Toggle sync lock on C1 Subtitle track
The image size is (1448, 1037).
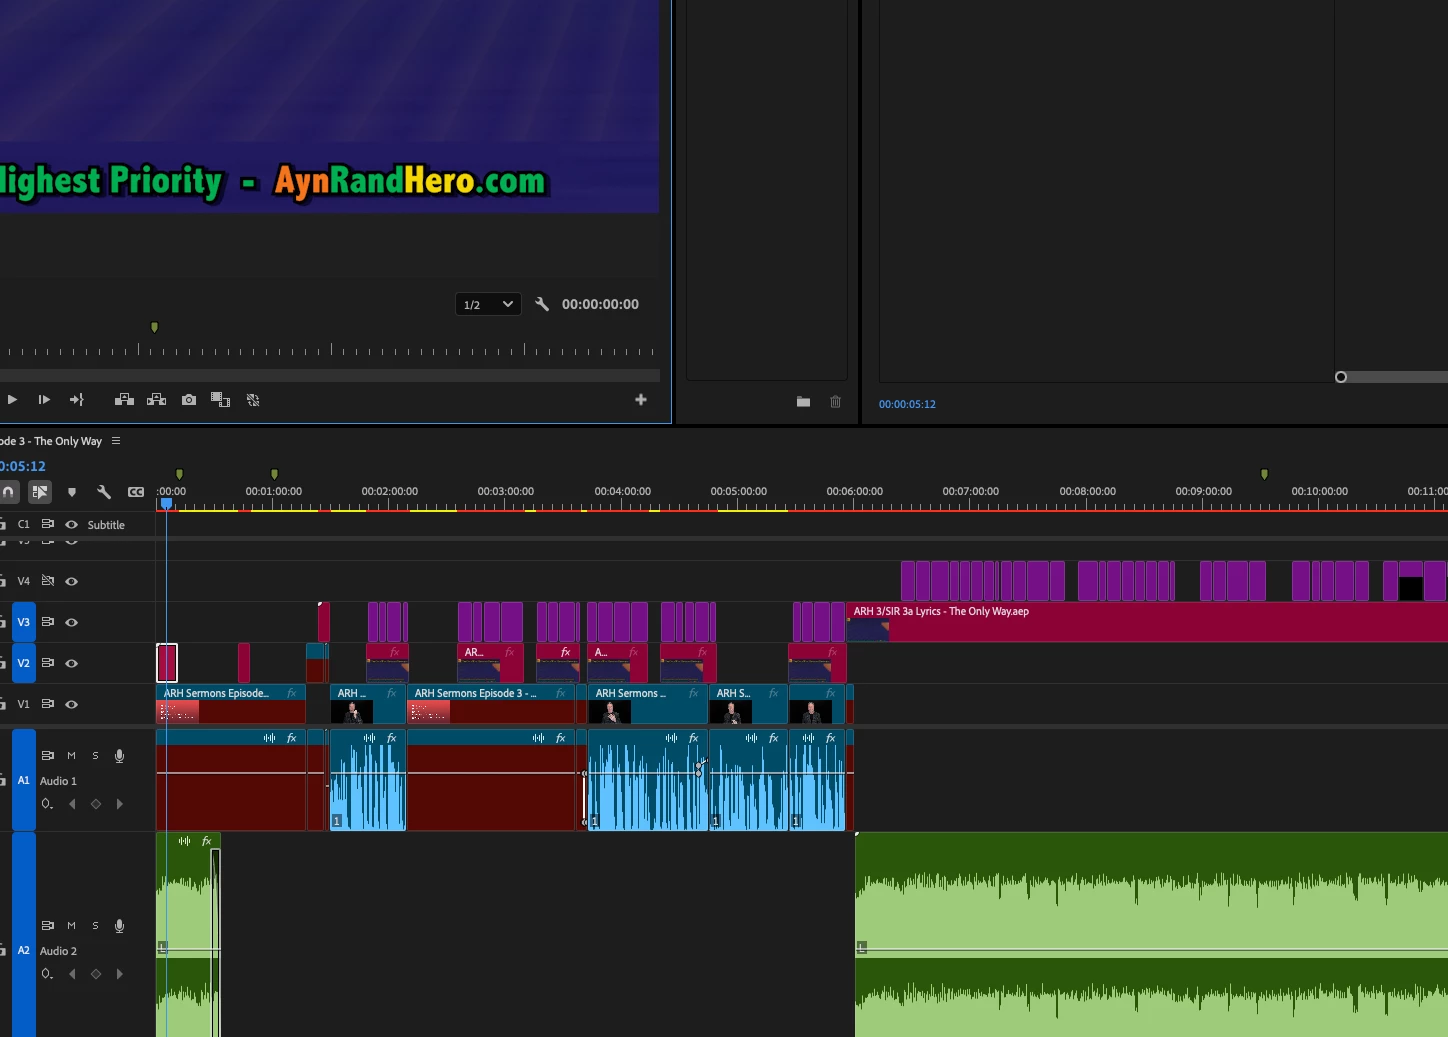(47, 524)
